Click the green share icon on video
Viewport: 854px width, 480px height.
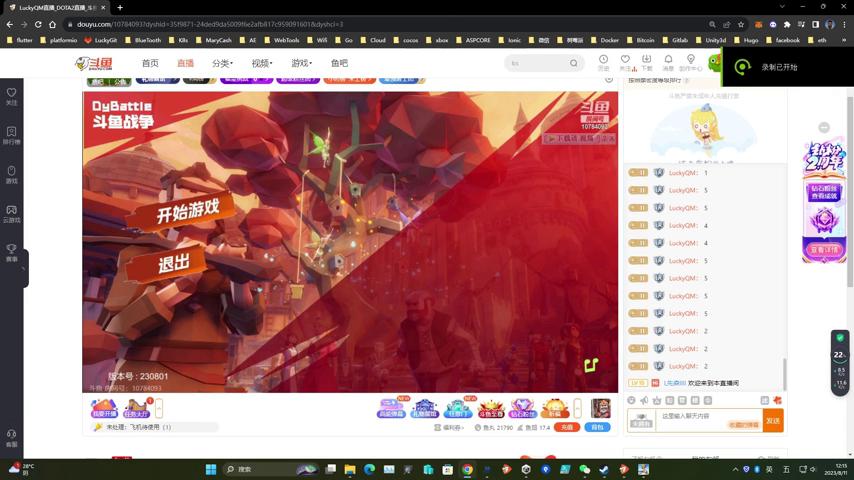pos(591,364)
